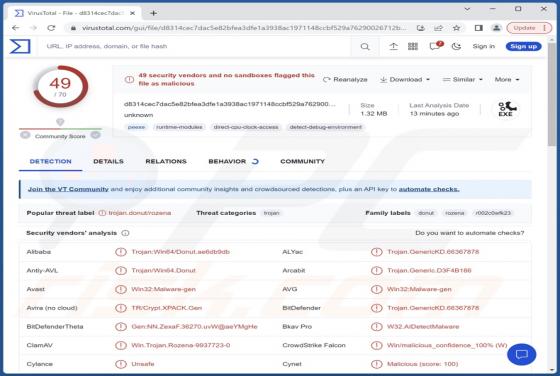Open a new browser tab
Viewport: 560px width, 376px height.
tap(154, 13)
